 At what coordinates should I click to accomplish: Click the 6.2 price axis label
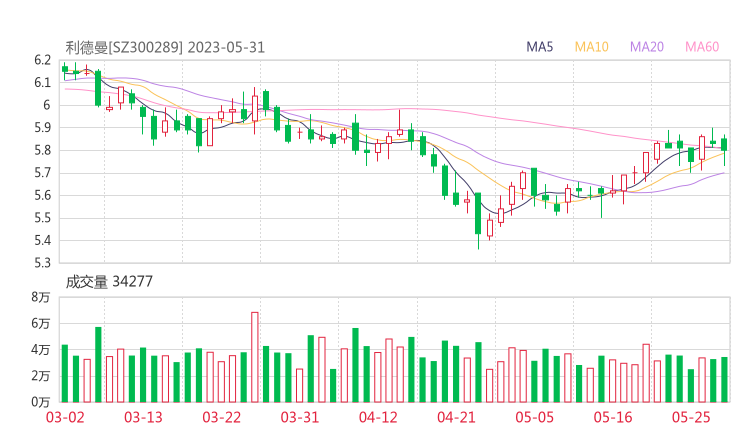tap(42, 60)
